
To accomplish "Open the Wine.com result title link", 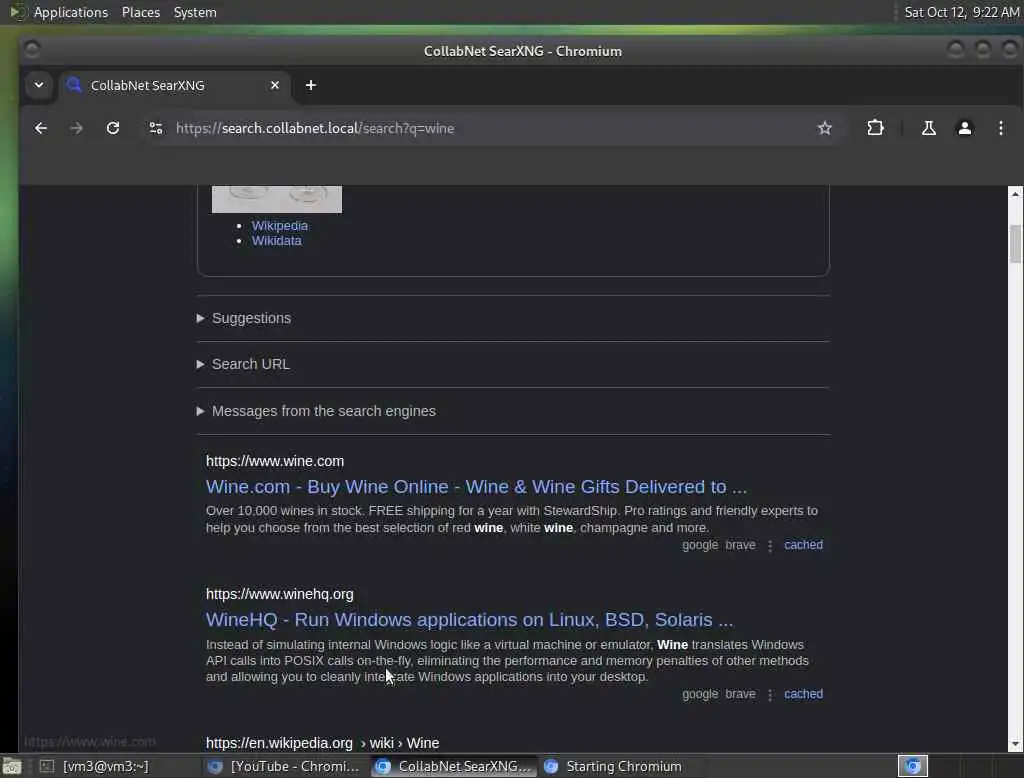I will (x=476, y=487).
